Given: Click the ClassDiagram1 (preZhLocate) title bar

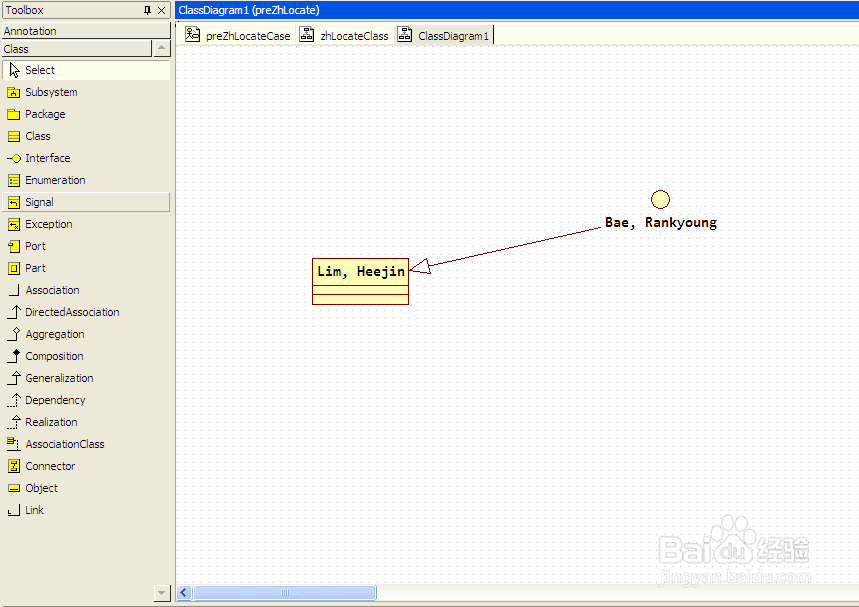Looking at the screenshot, I should coord(517,10).
